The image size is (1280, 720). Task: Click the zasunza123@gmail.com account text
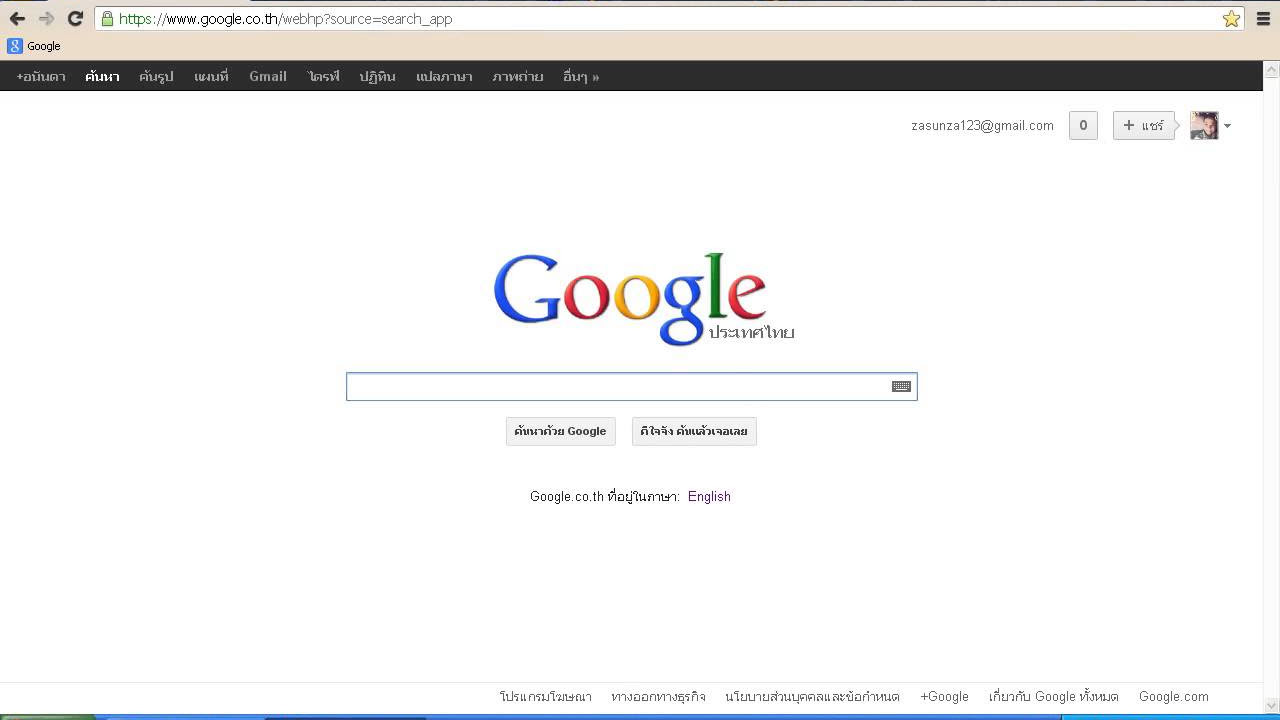(982, 126)
